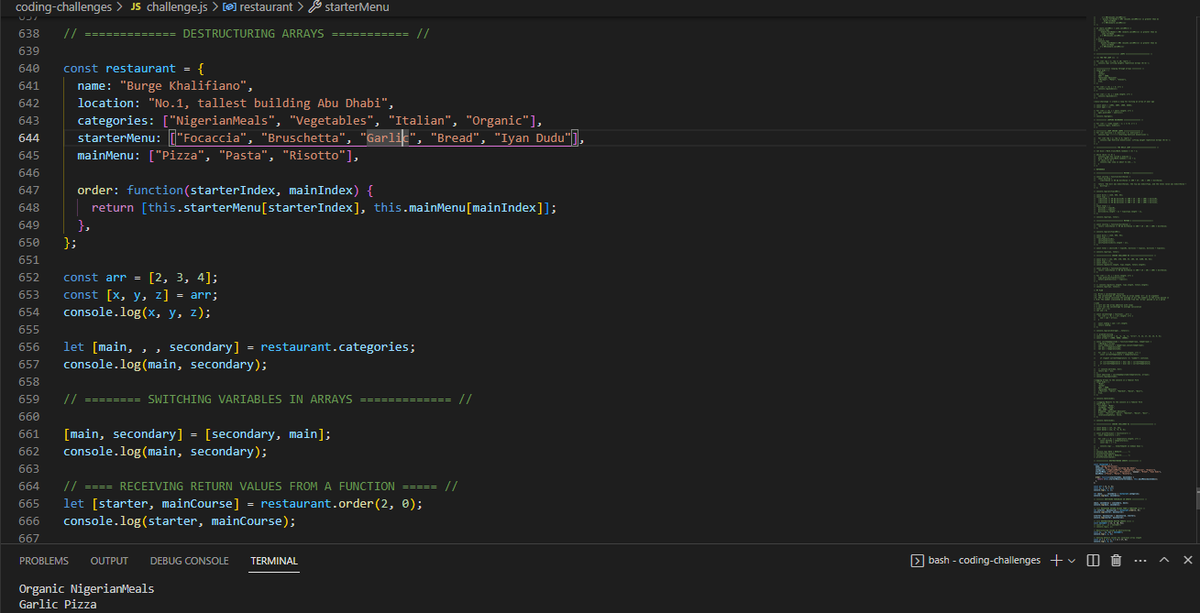1200x613 pixels.
Task: Open the restaurant breadcrumb symbol
Action: point(266,7)
